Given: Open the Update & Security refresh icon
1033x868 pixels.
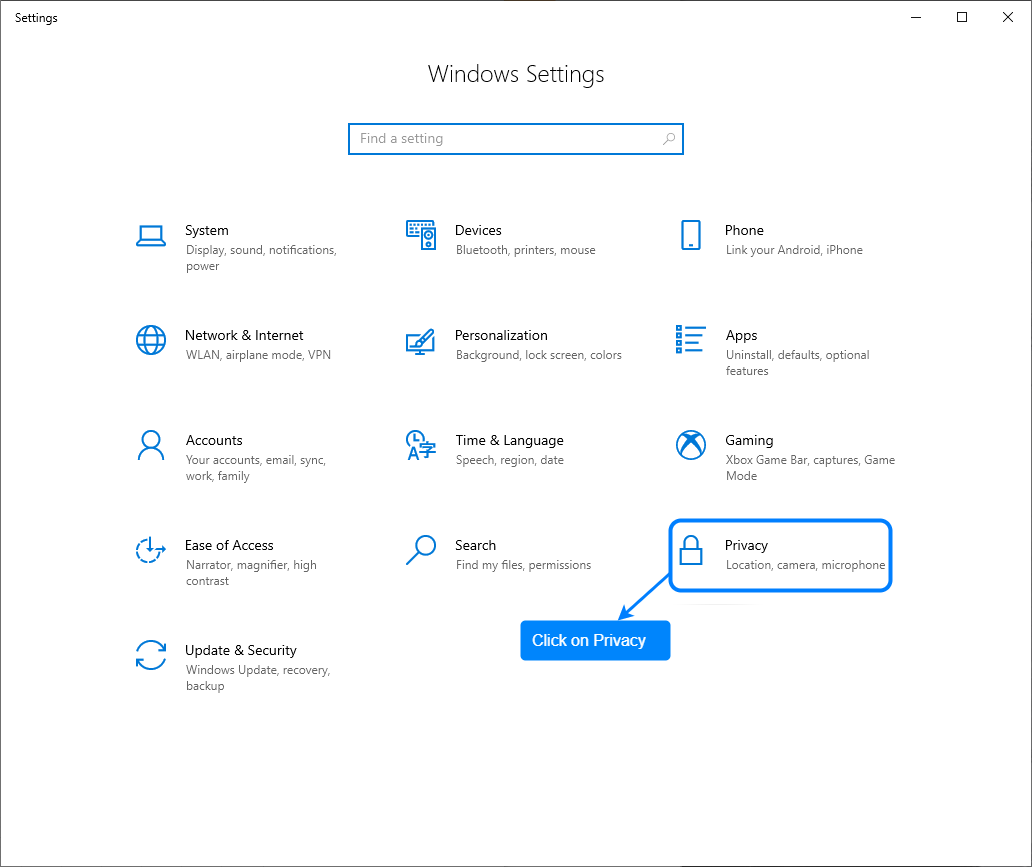Looking at the screenshot, I should coord(150,655).
